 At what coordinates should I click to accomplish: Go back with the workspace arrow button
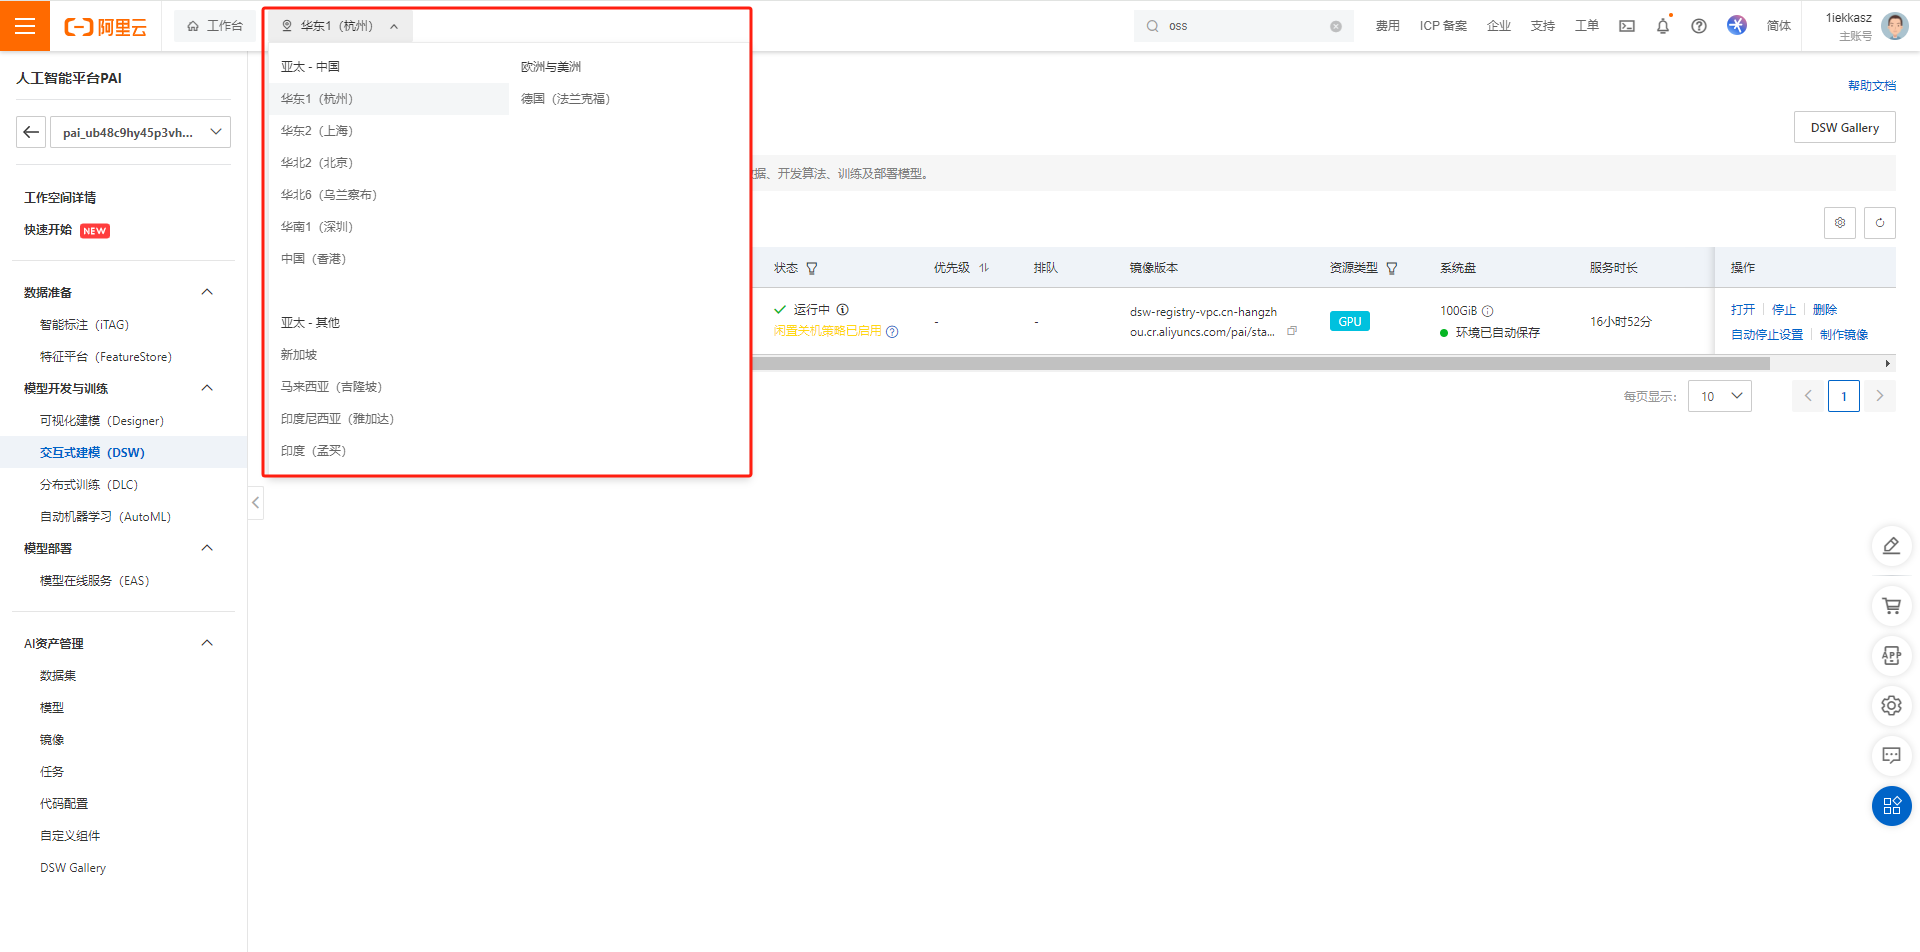(31, 132)
